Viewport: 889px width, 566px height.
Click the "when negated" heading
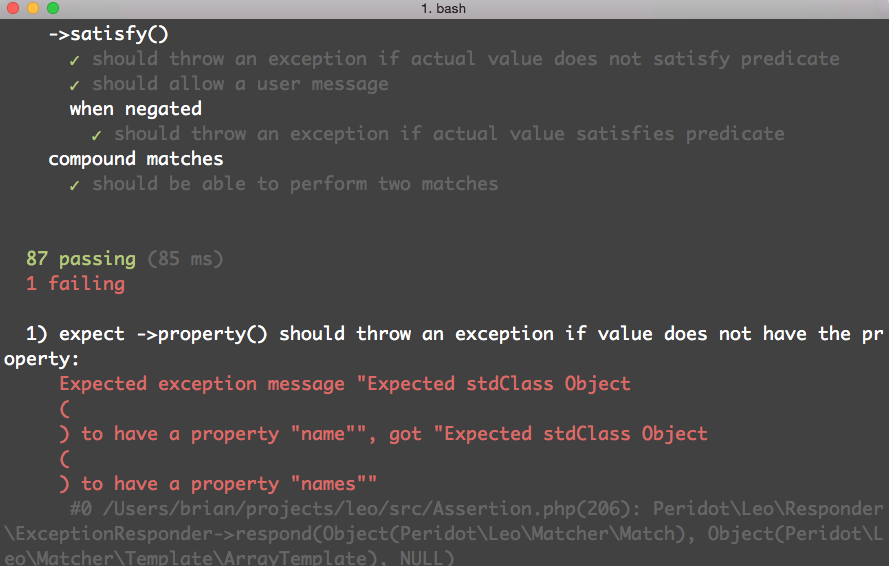(135, 109)
